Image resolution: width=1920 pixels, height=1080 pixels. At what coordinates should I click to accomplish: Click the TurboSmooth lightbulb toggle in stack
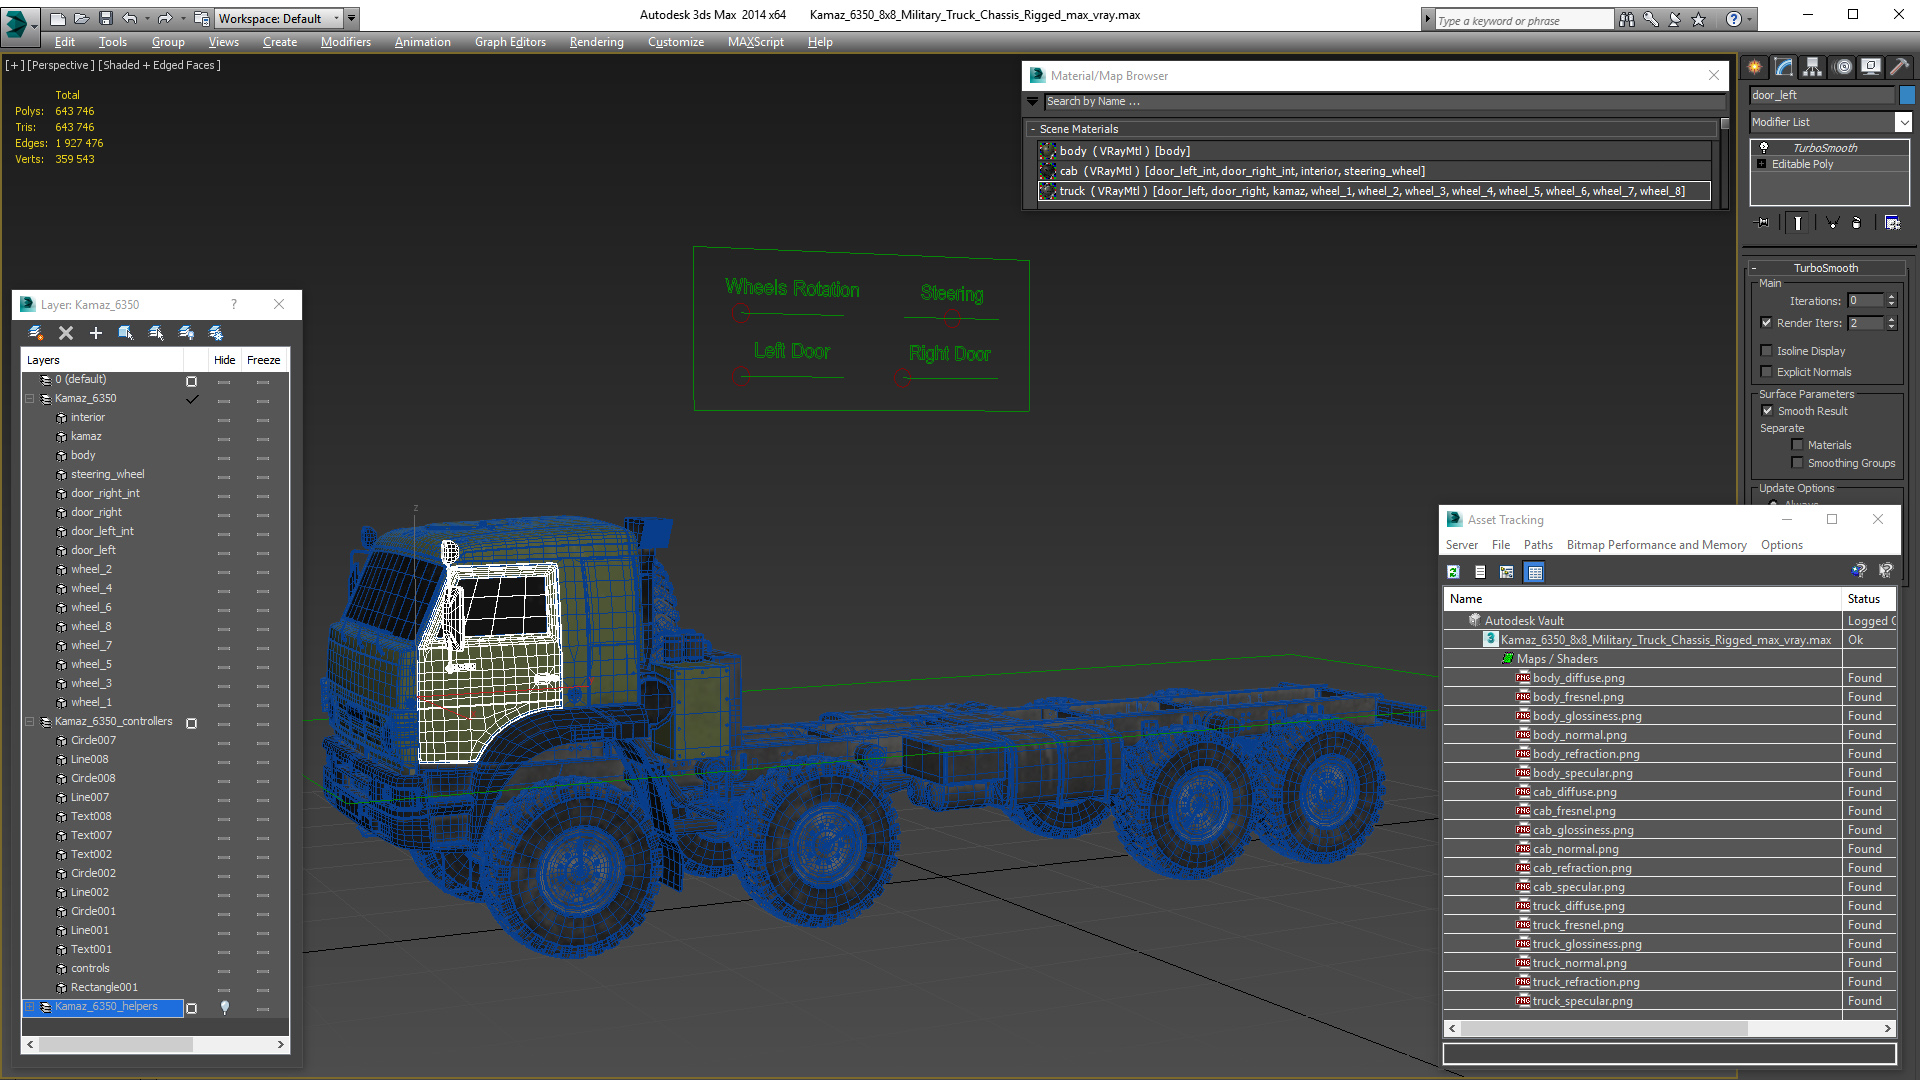tap(1764, 148)
